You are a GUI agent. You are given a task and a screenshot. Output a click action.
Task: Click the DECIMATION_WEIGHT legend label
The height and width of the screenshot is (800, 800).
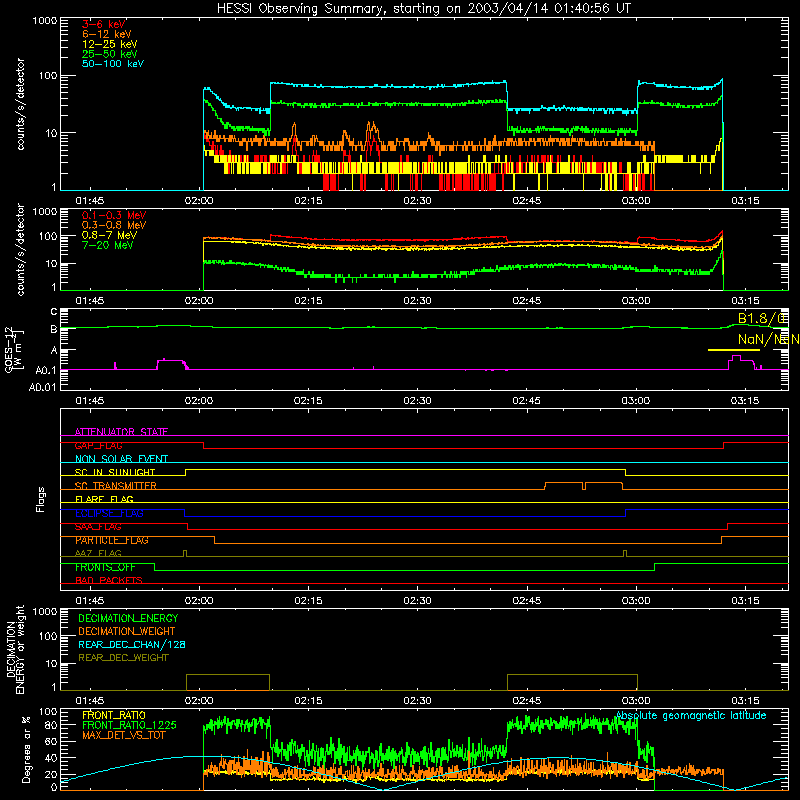127,631
